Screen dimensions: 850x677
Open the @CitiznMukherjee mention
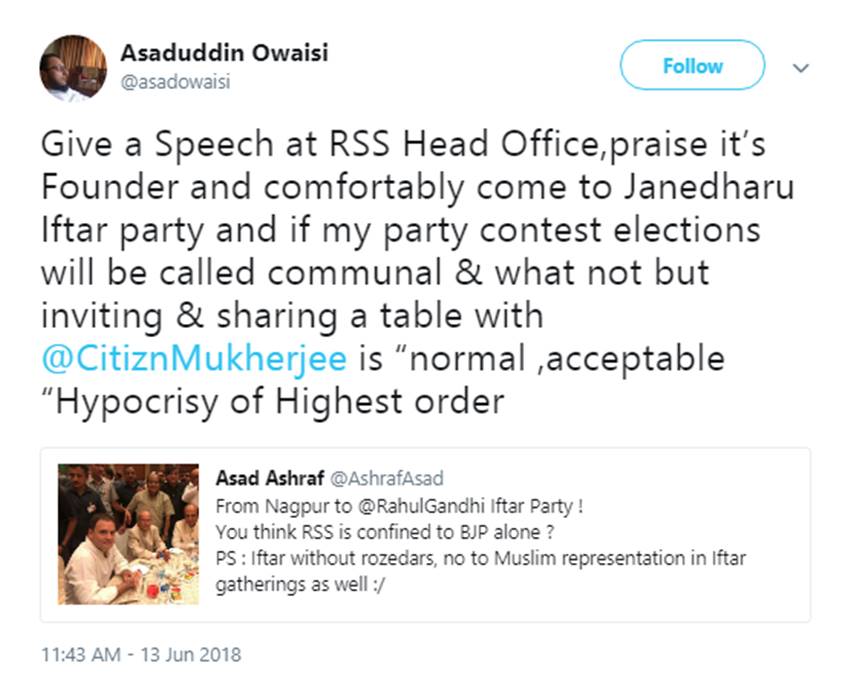coord(193,357)
